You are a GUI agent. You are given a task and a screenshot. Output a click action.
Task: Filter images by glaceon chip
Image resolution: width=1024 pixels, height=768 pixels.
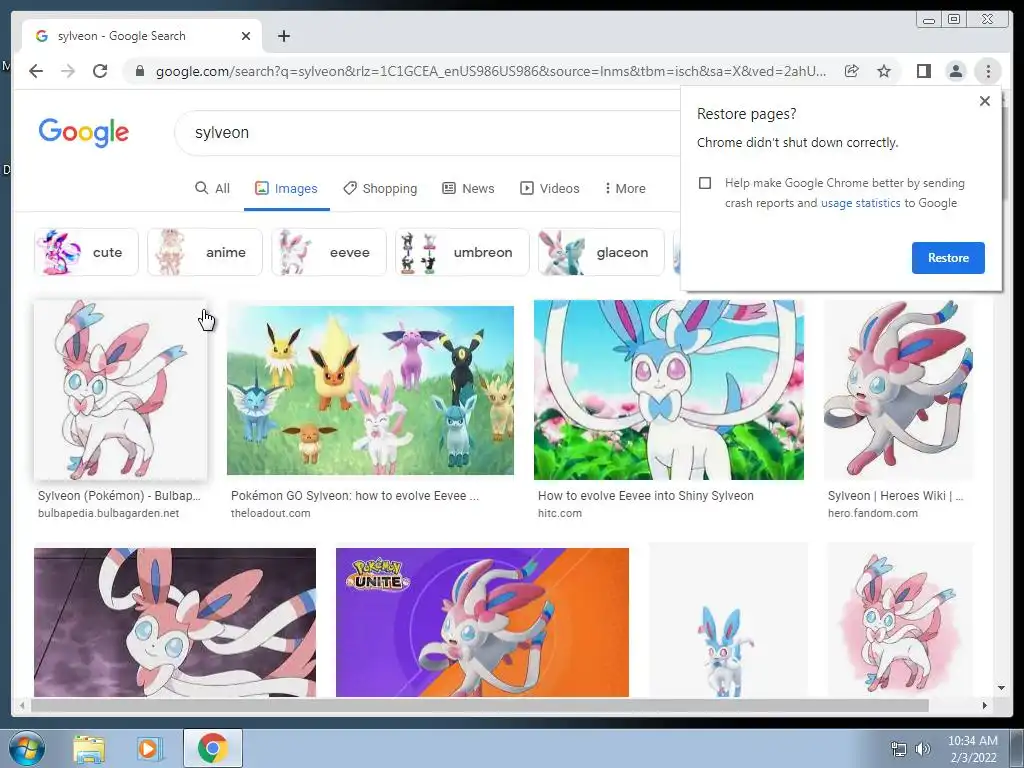601,252
